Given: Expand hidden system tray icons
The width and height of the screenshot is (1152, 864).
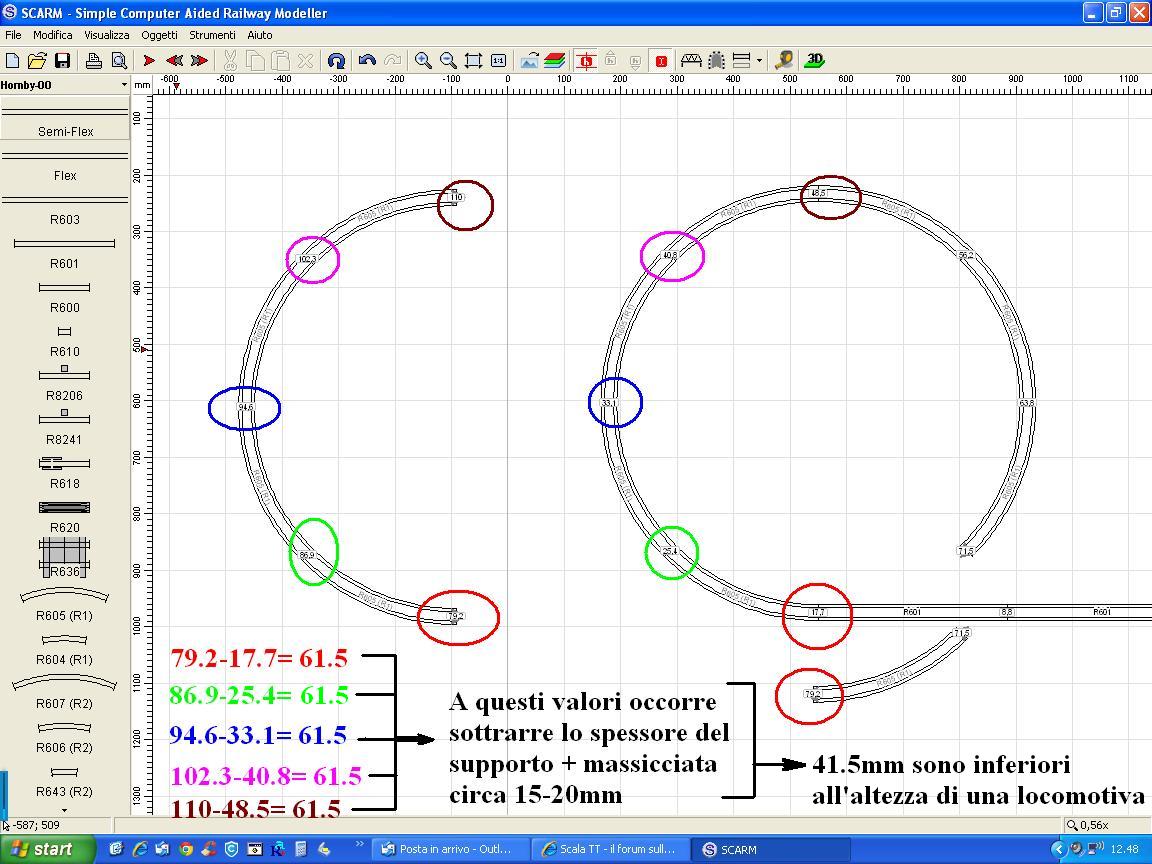Looking at the screenshot, I should pyautogui.click(x=1058, y=849).
